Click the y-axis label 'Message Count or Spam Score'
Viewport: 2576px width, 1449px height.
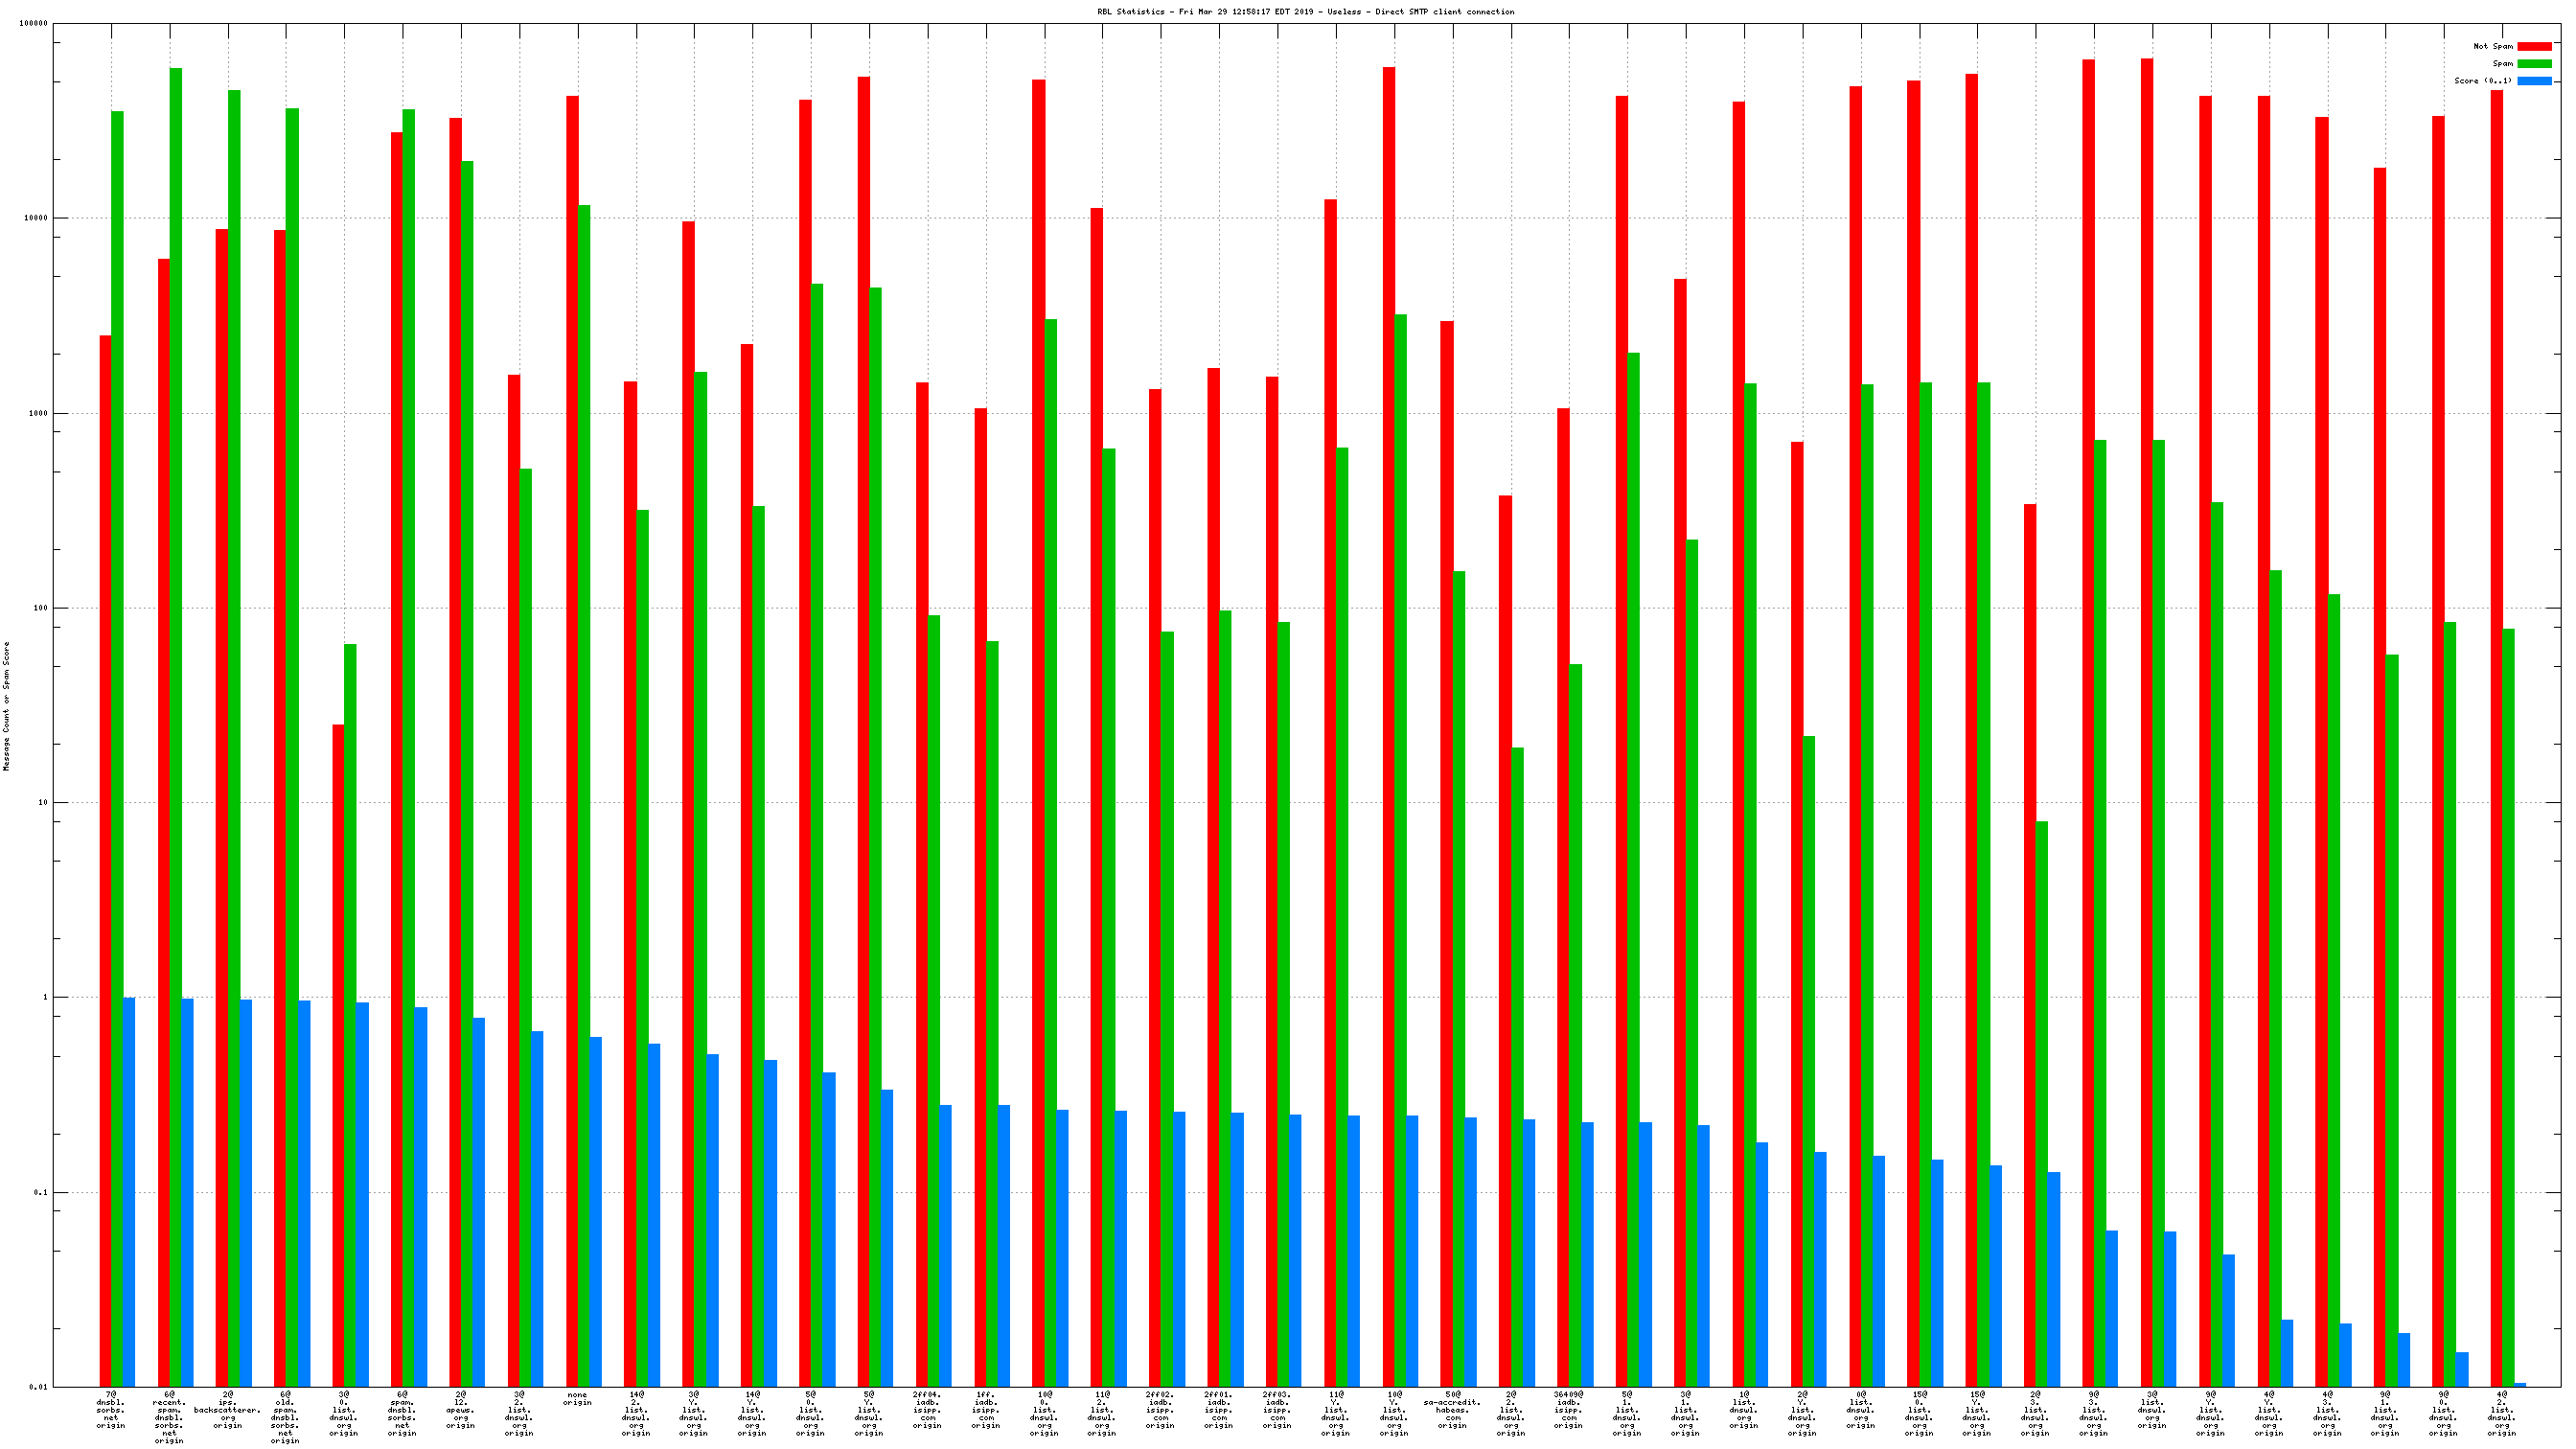[x=6, y=706]
